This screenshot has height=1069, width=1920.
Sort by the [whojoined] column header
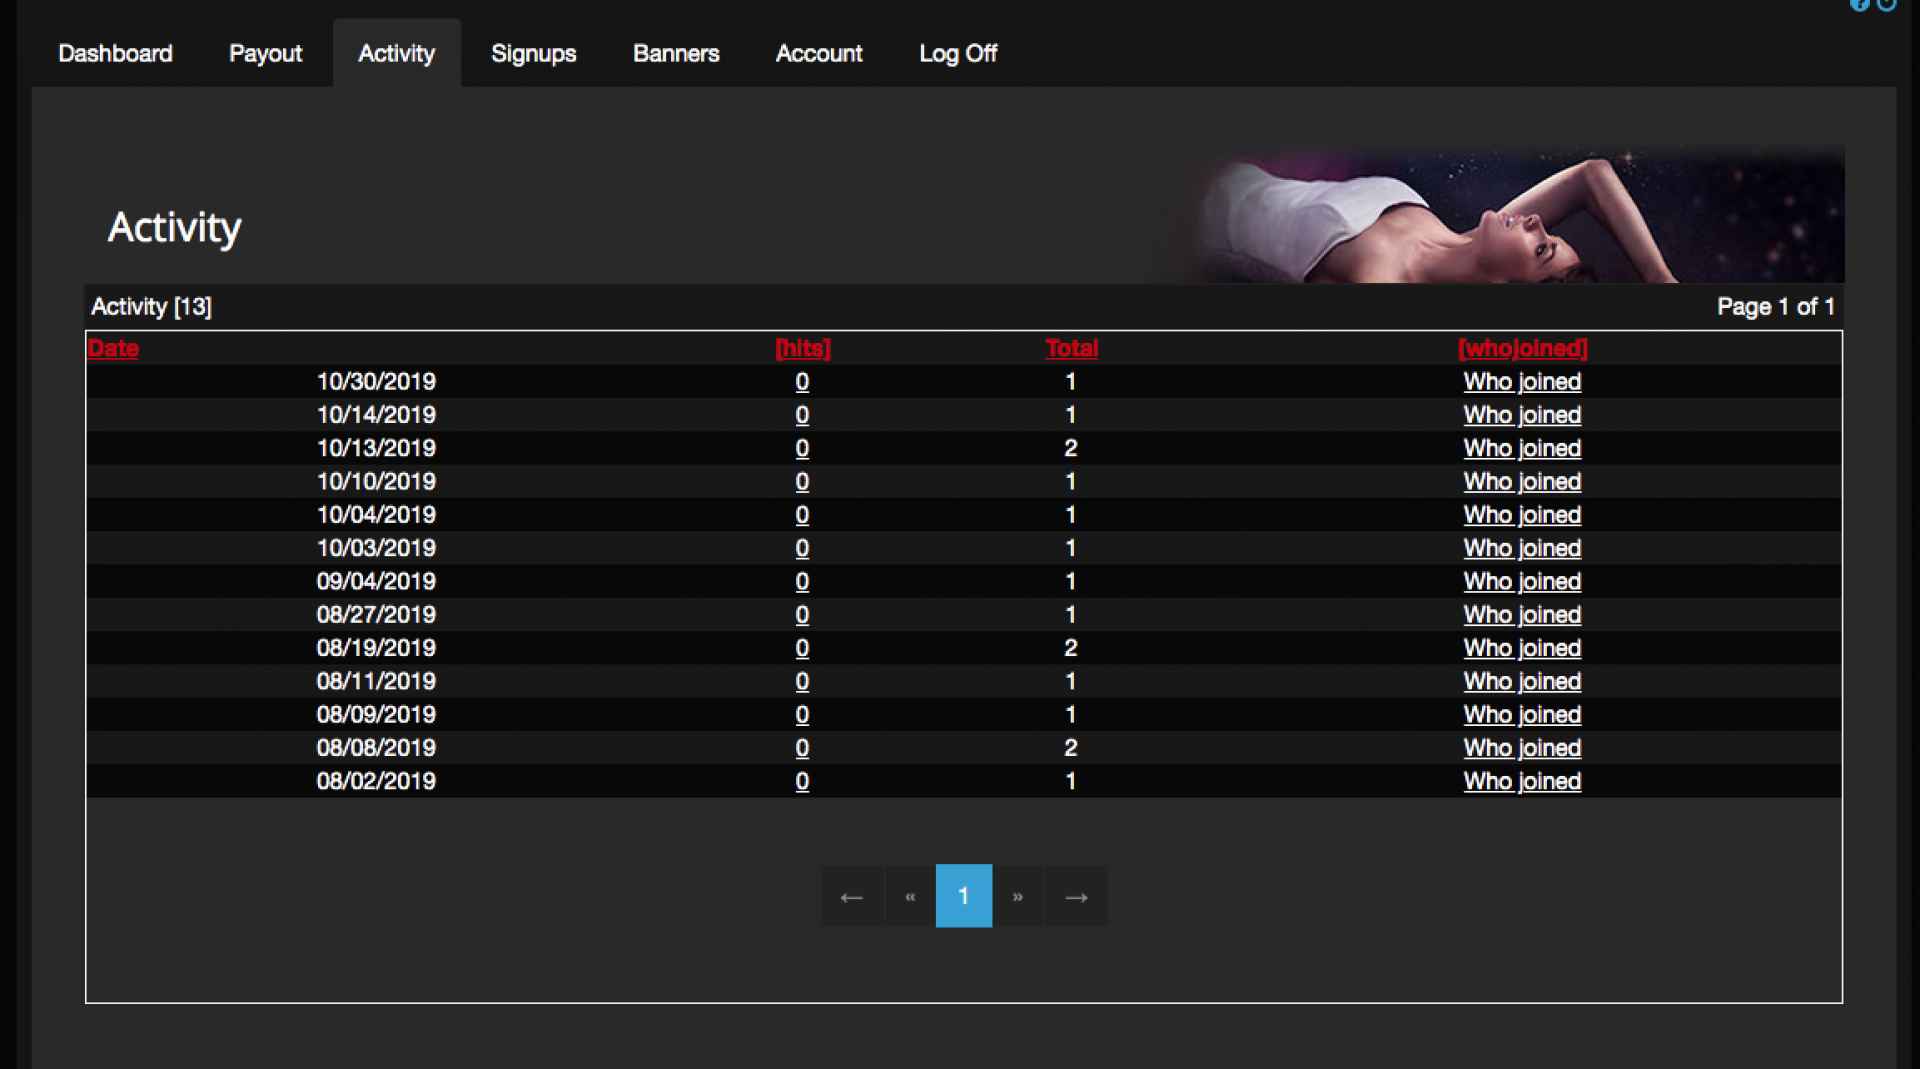point(1522,348)
